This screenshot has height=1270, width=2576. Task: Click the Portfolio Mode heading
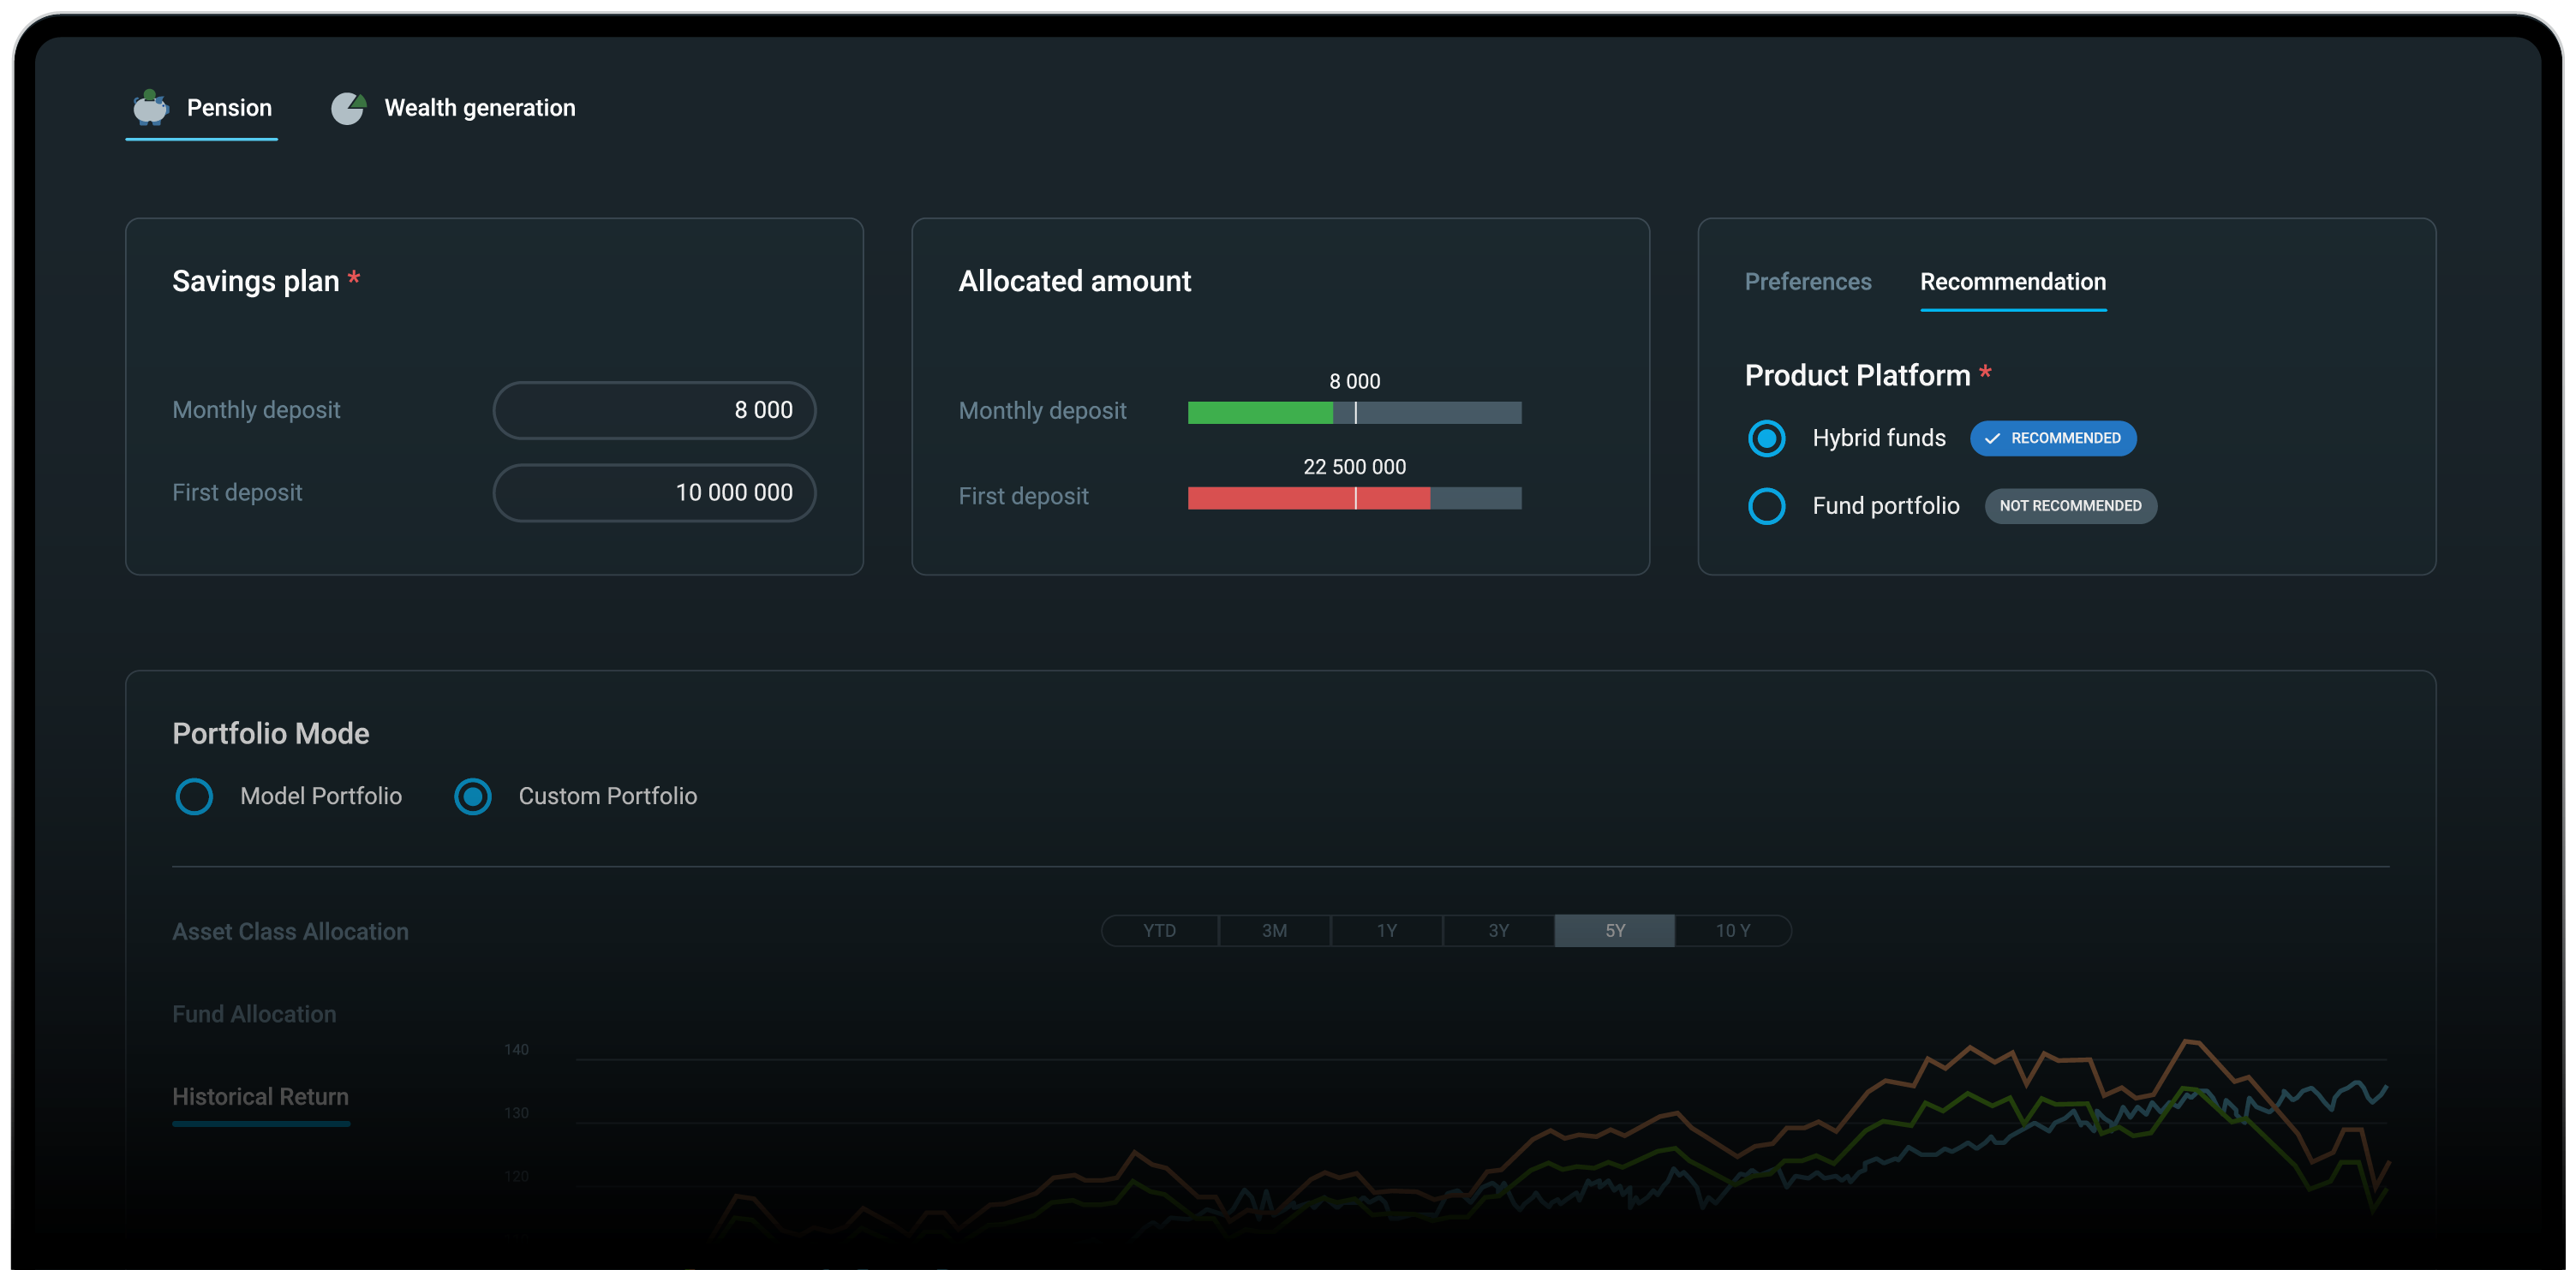(271, 733)
